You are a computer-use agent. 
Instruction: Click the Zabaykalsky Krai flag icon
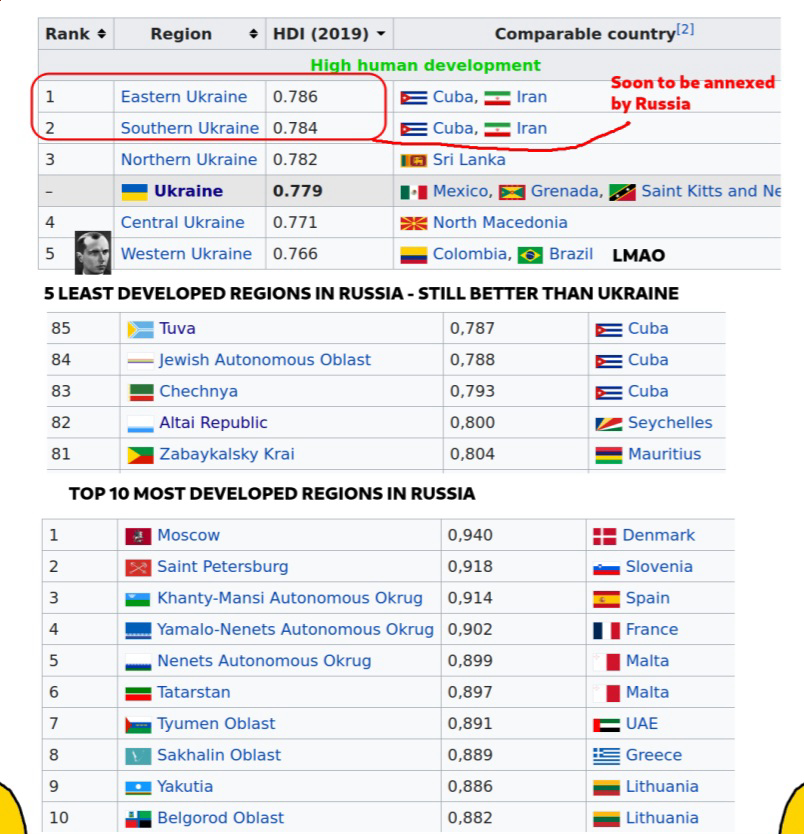[140, 455]
